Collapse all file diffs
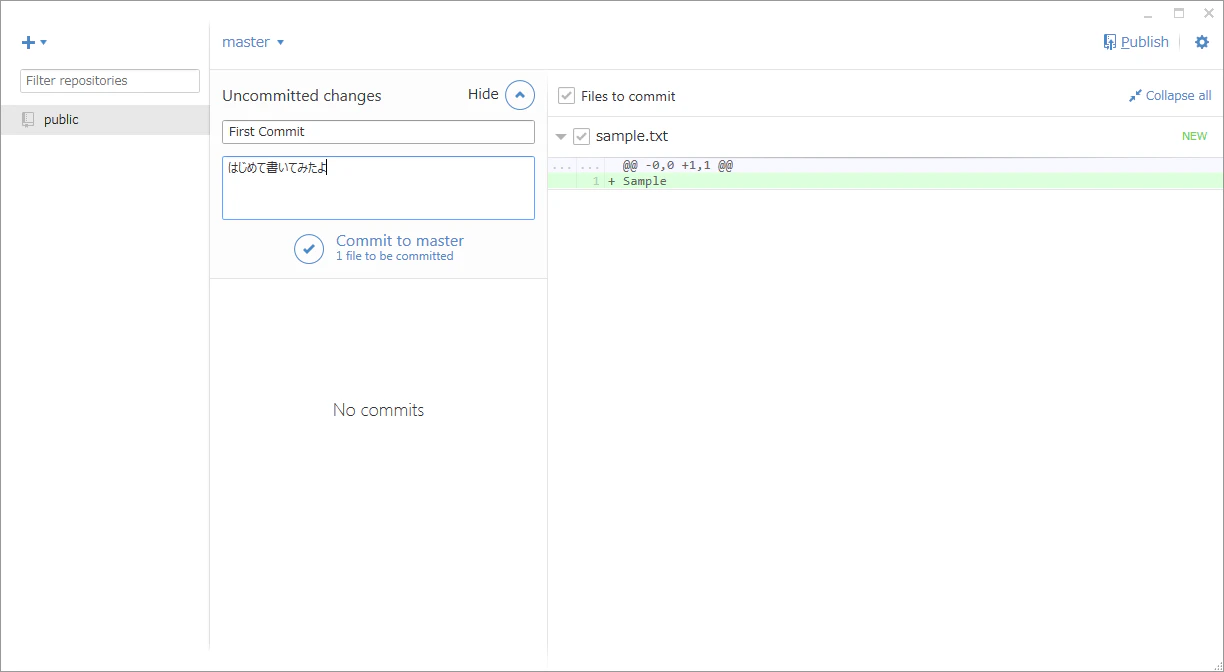1224x672 pixels. tap(1170, 96)
